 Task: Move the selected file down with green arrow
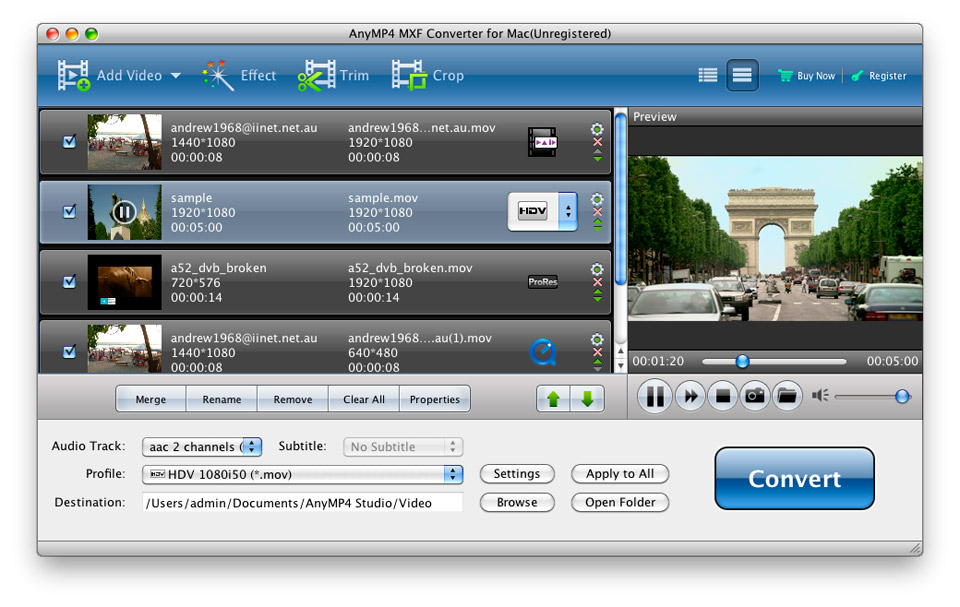point(587,399)
